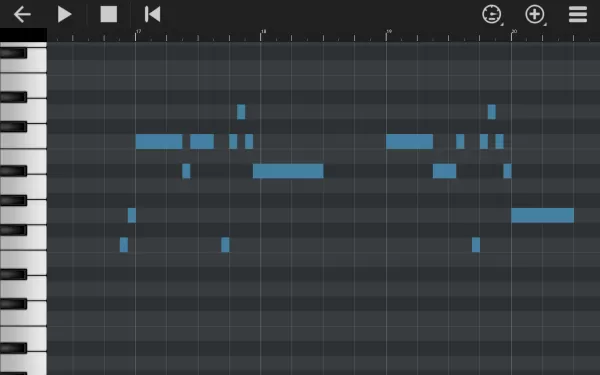Tap the topmost black piano key
Image resolution: width=600 pixels, height=375 pixels.
point(13,53)
